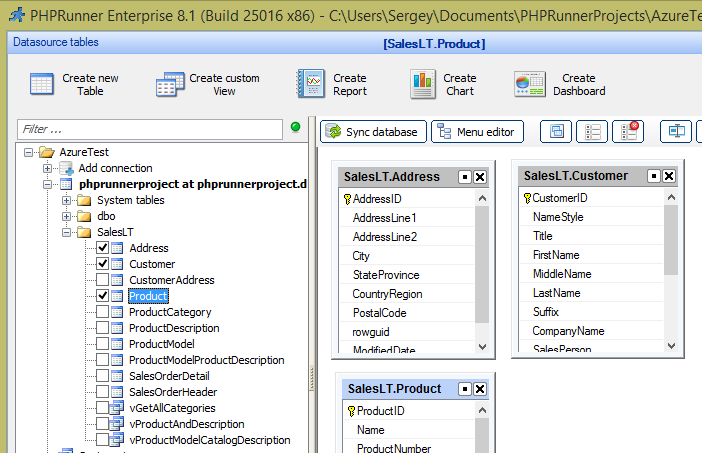Click the primary key icon of CustomerID
The height and width of the screenshot is (453, 702).
click(527, 198)
